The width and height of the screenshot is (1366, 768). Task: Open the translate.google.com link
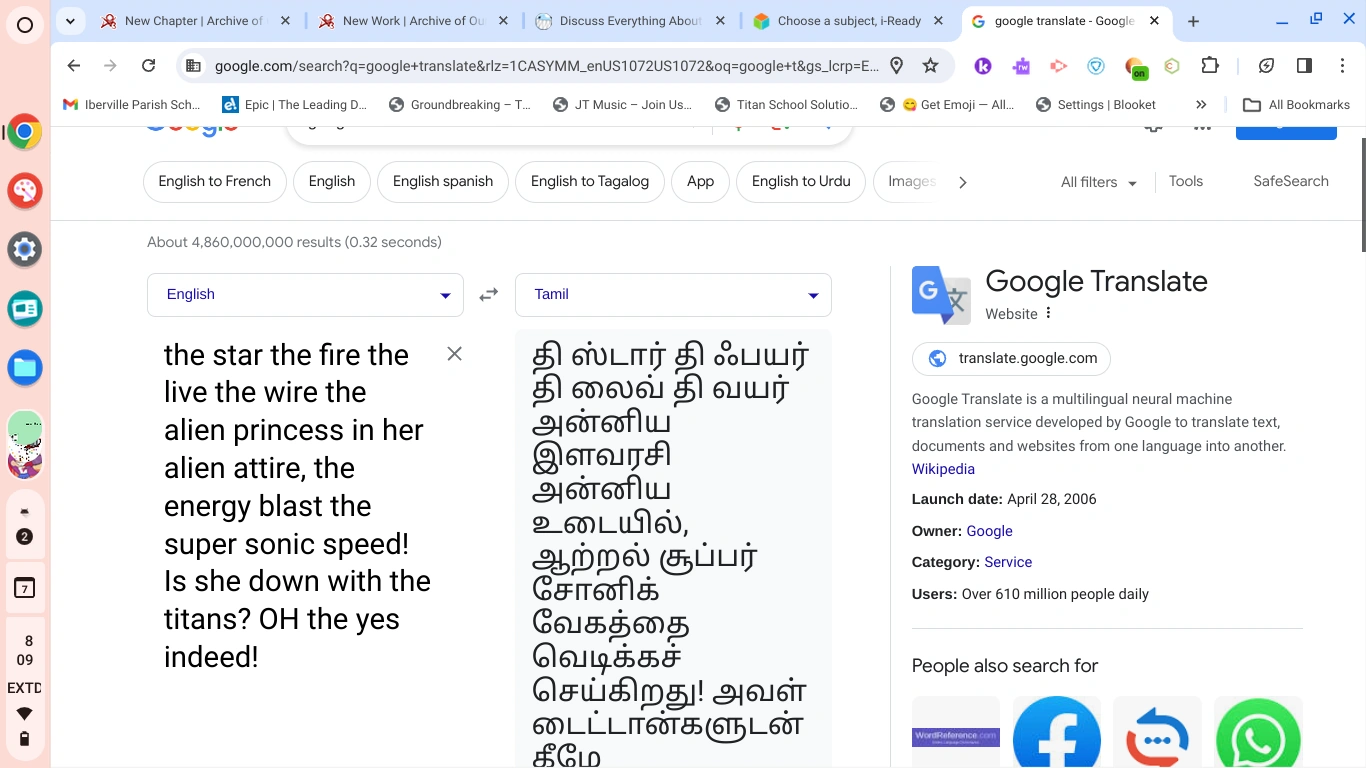[1010, 358]
